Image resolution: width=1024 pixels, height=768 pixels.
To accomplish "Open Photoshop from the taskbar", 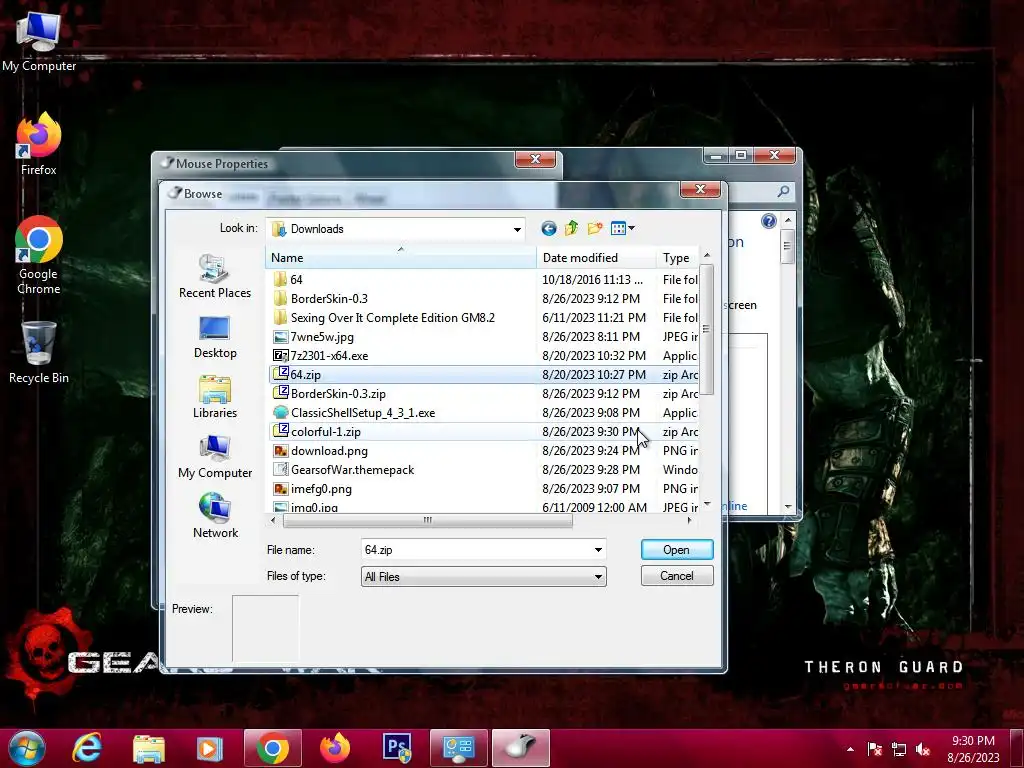I will (397, 748).
